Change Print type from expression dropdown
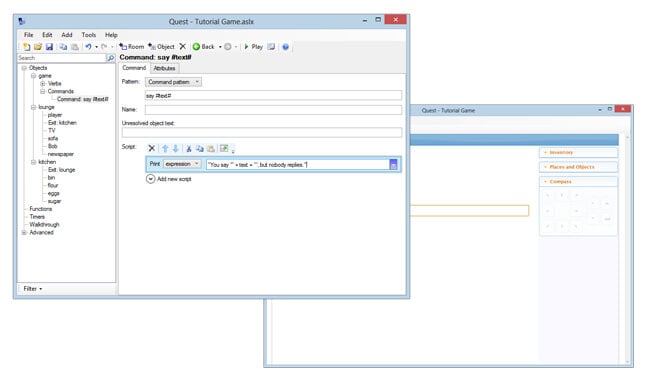This screenshot has width=660, height=380. (182, 164)
